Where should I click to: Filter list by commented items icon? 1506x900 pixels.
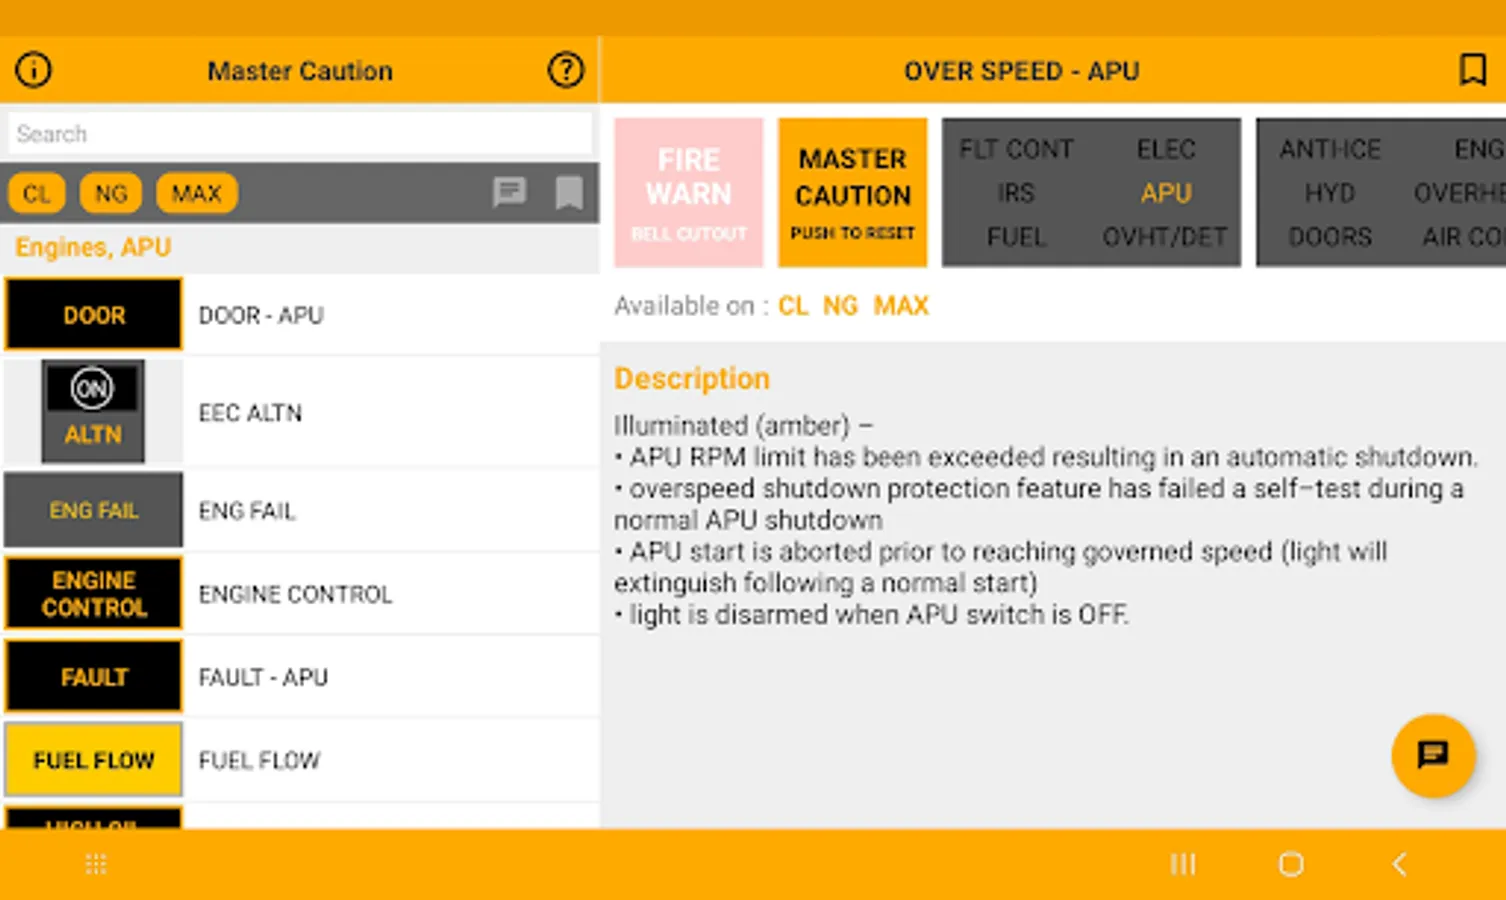click(510, 192)
